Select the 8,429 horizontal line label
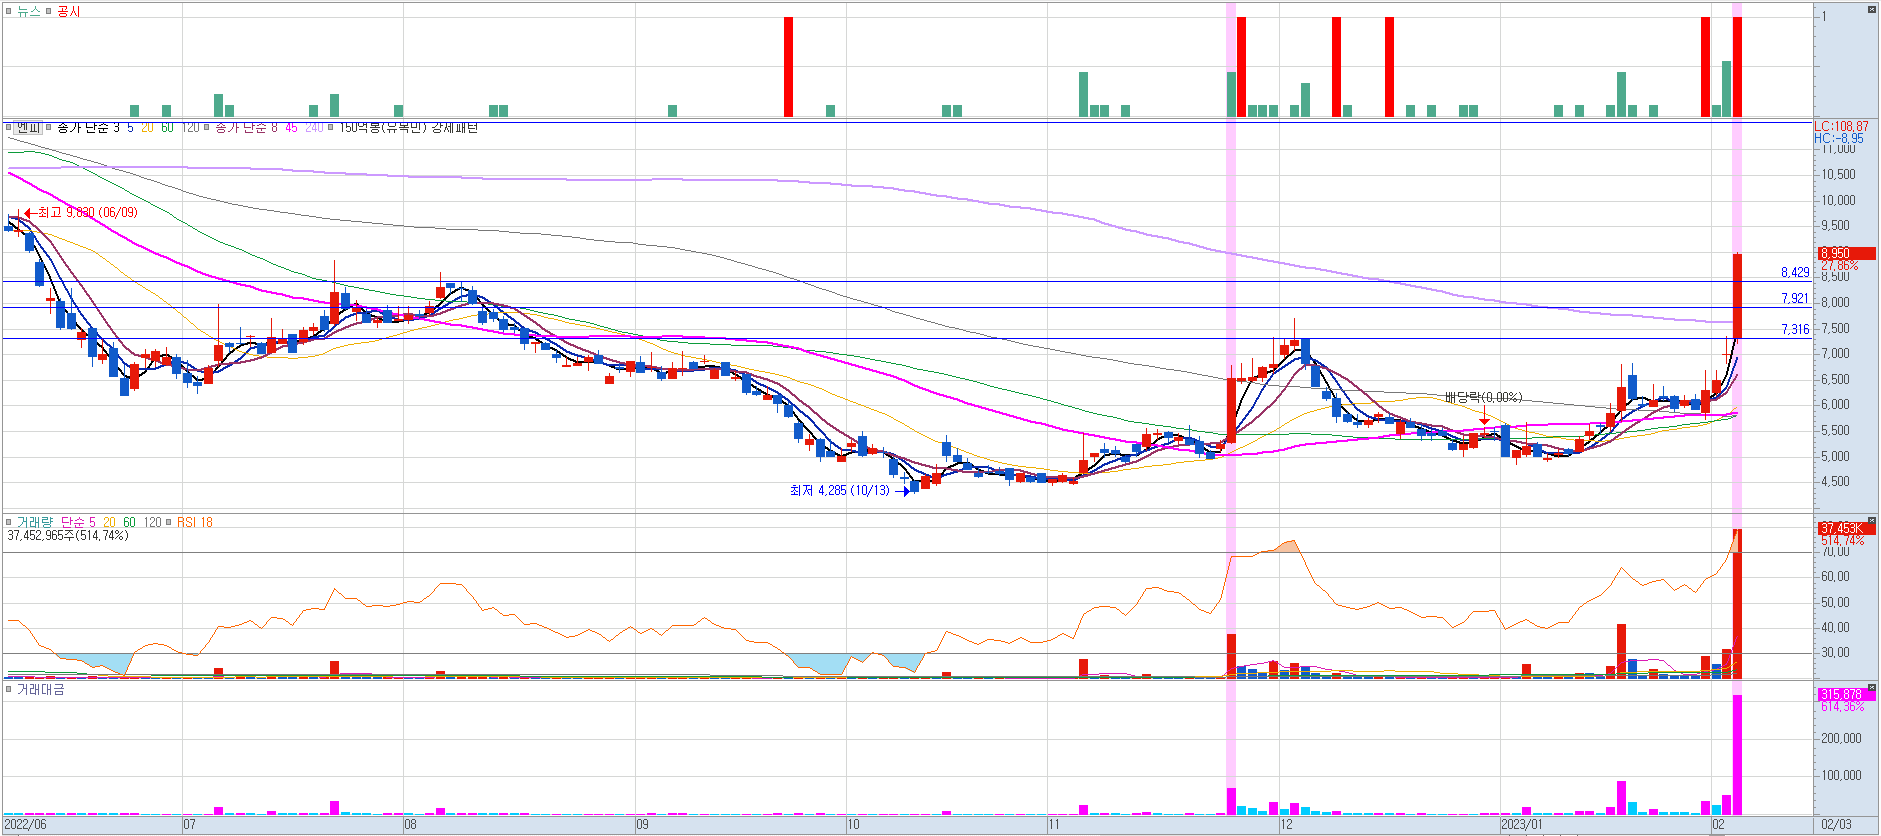 [x=1795, y=272]
